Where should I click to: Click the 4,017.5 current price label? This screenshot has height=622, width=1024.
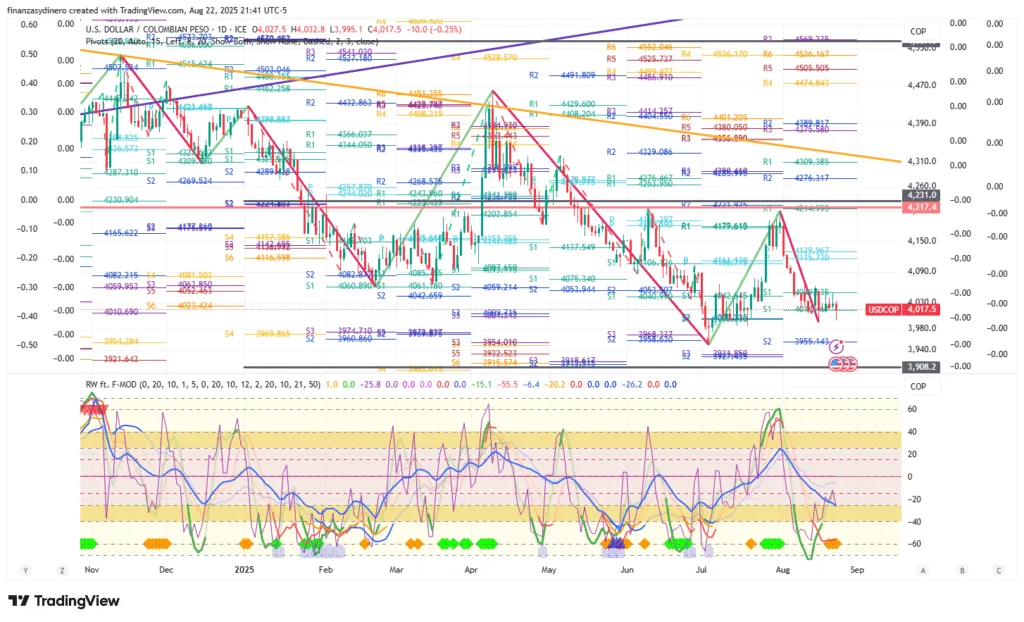[920, 309]
